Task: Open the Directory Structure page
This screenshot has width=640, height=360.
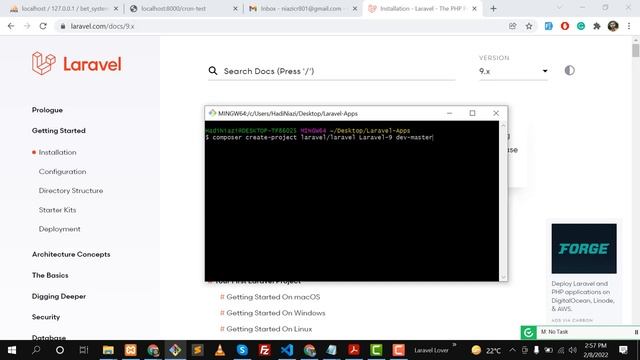Action: tap(71, 191)
